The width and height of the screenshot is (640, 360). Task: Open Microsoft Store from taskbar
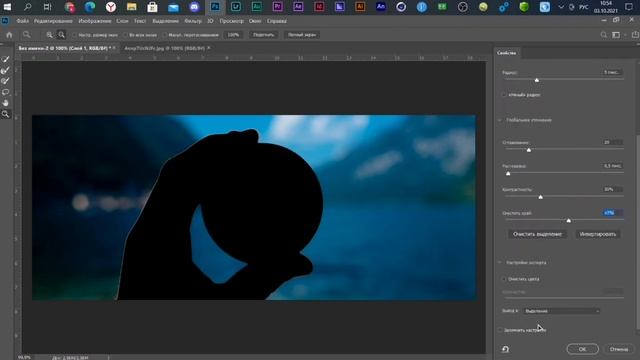pos(152,7)
